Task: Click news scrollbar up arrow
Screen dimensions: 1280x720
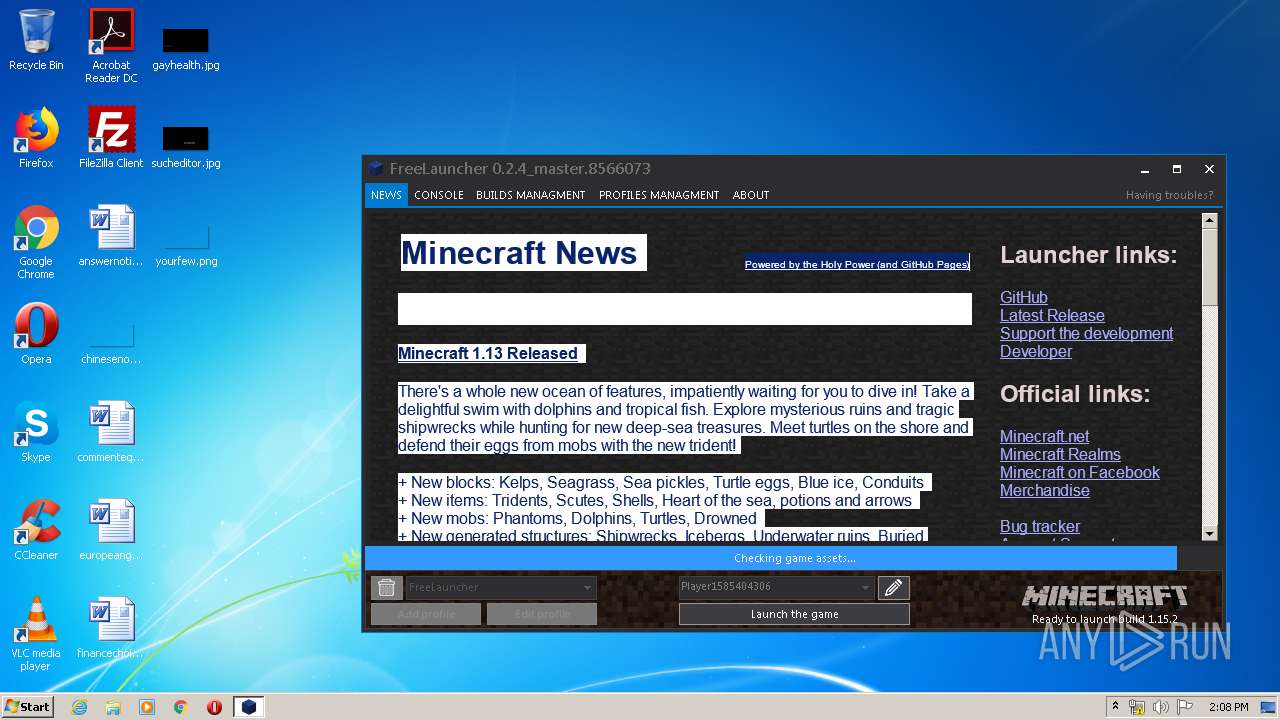Action: point(1209,221)
